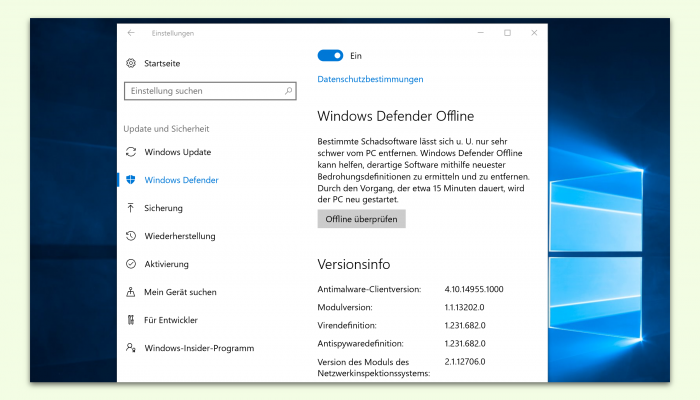Click the Antimalware-Clientversion label

(369, 289)
